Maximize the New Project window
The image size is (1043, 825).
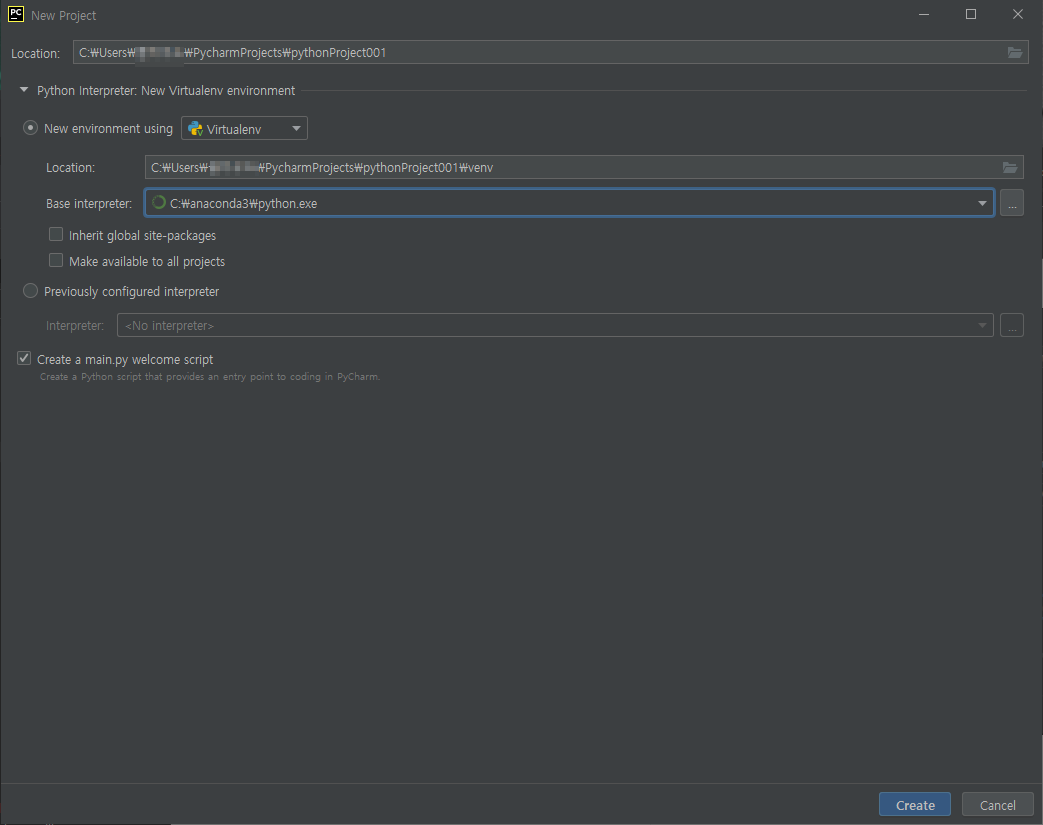[970, 15]
